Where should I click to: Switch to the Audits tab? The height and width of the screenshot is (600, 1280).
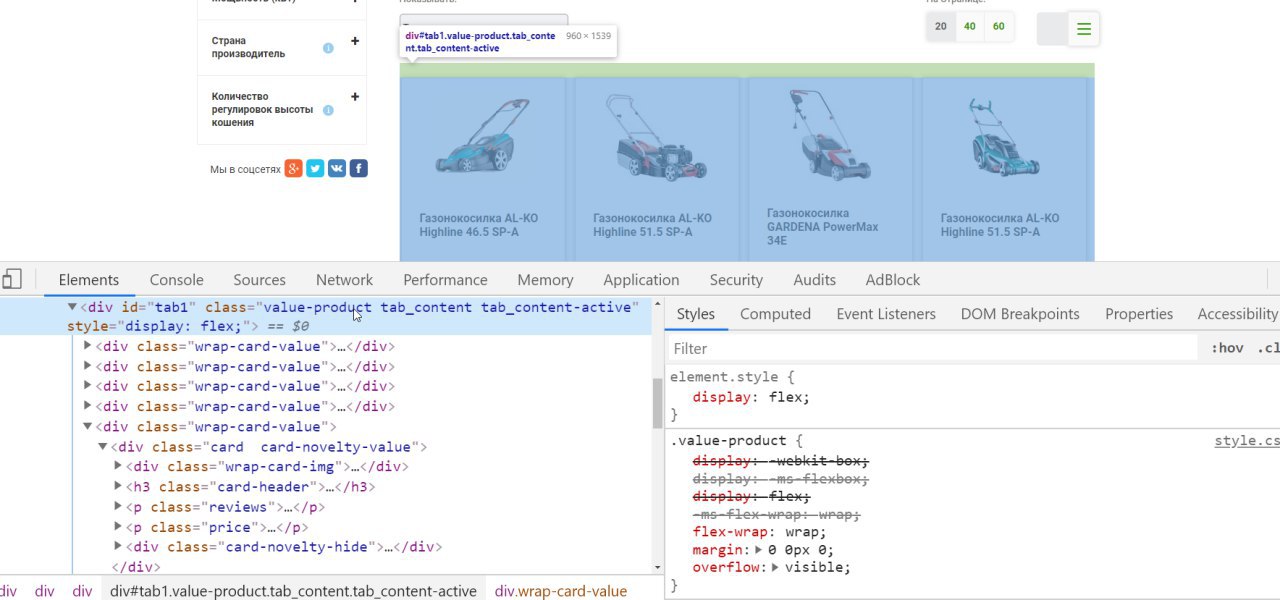point(814,280)
